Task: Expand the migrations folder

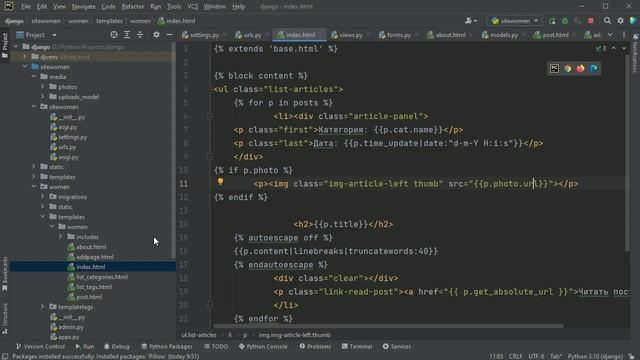Action: pos(43,197)
